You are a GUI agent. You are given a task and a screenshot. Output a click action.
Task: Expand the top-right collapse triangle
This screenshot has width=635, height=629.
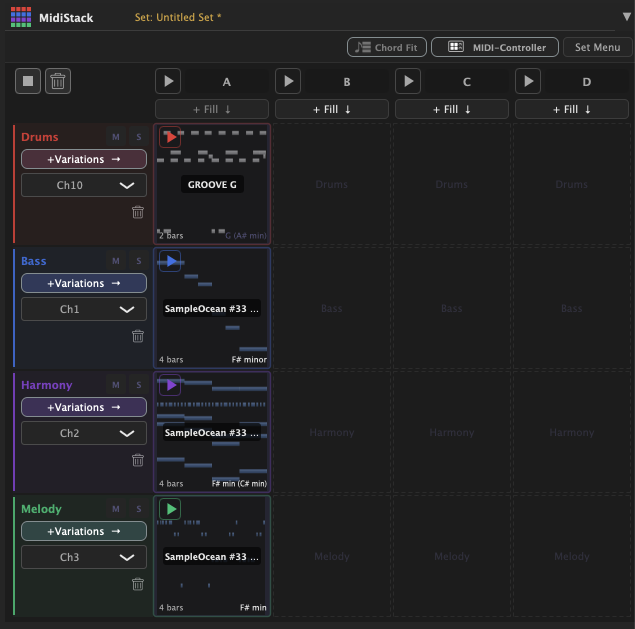[626, 17]
